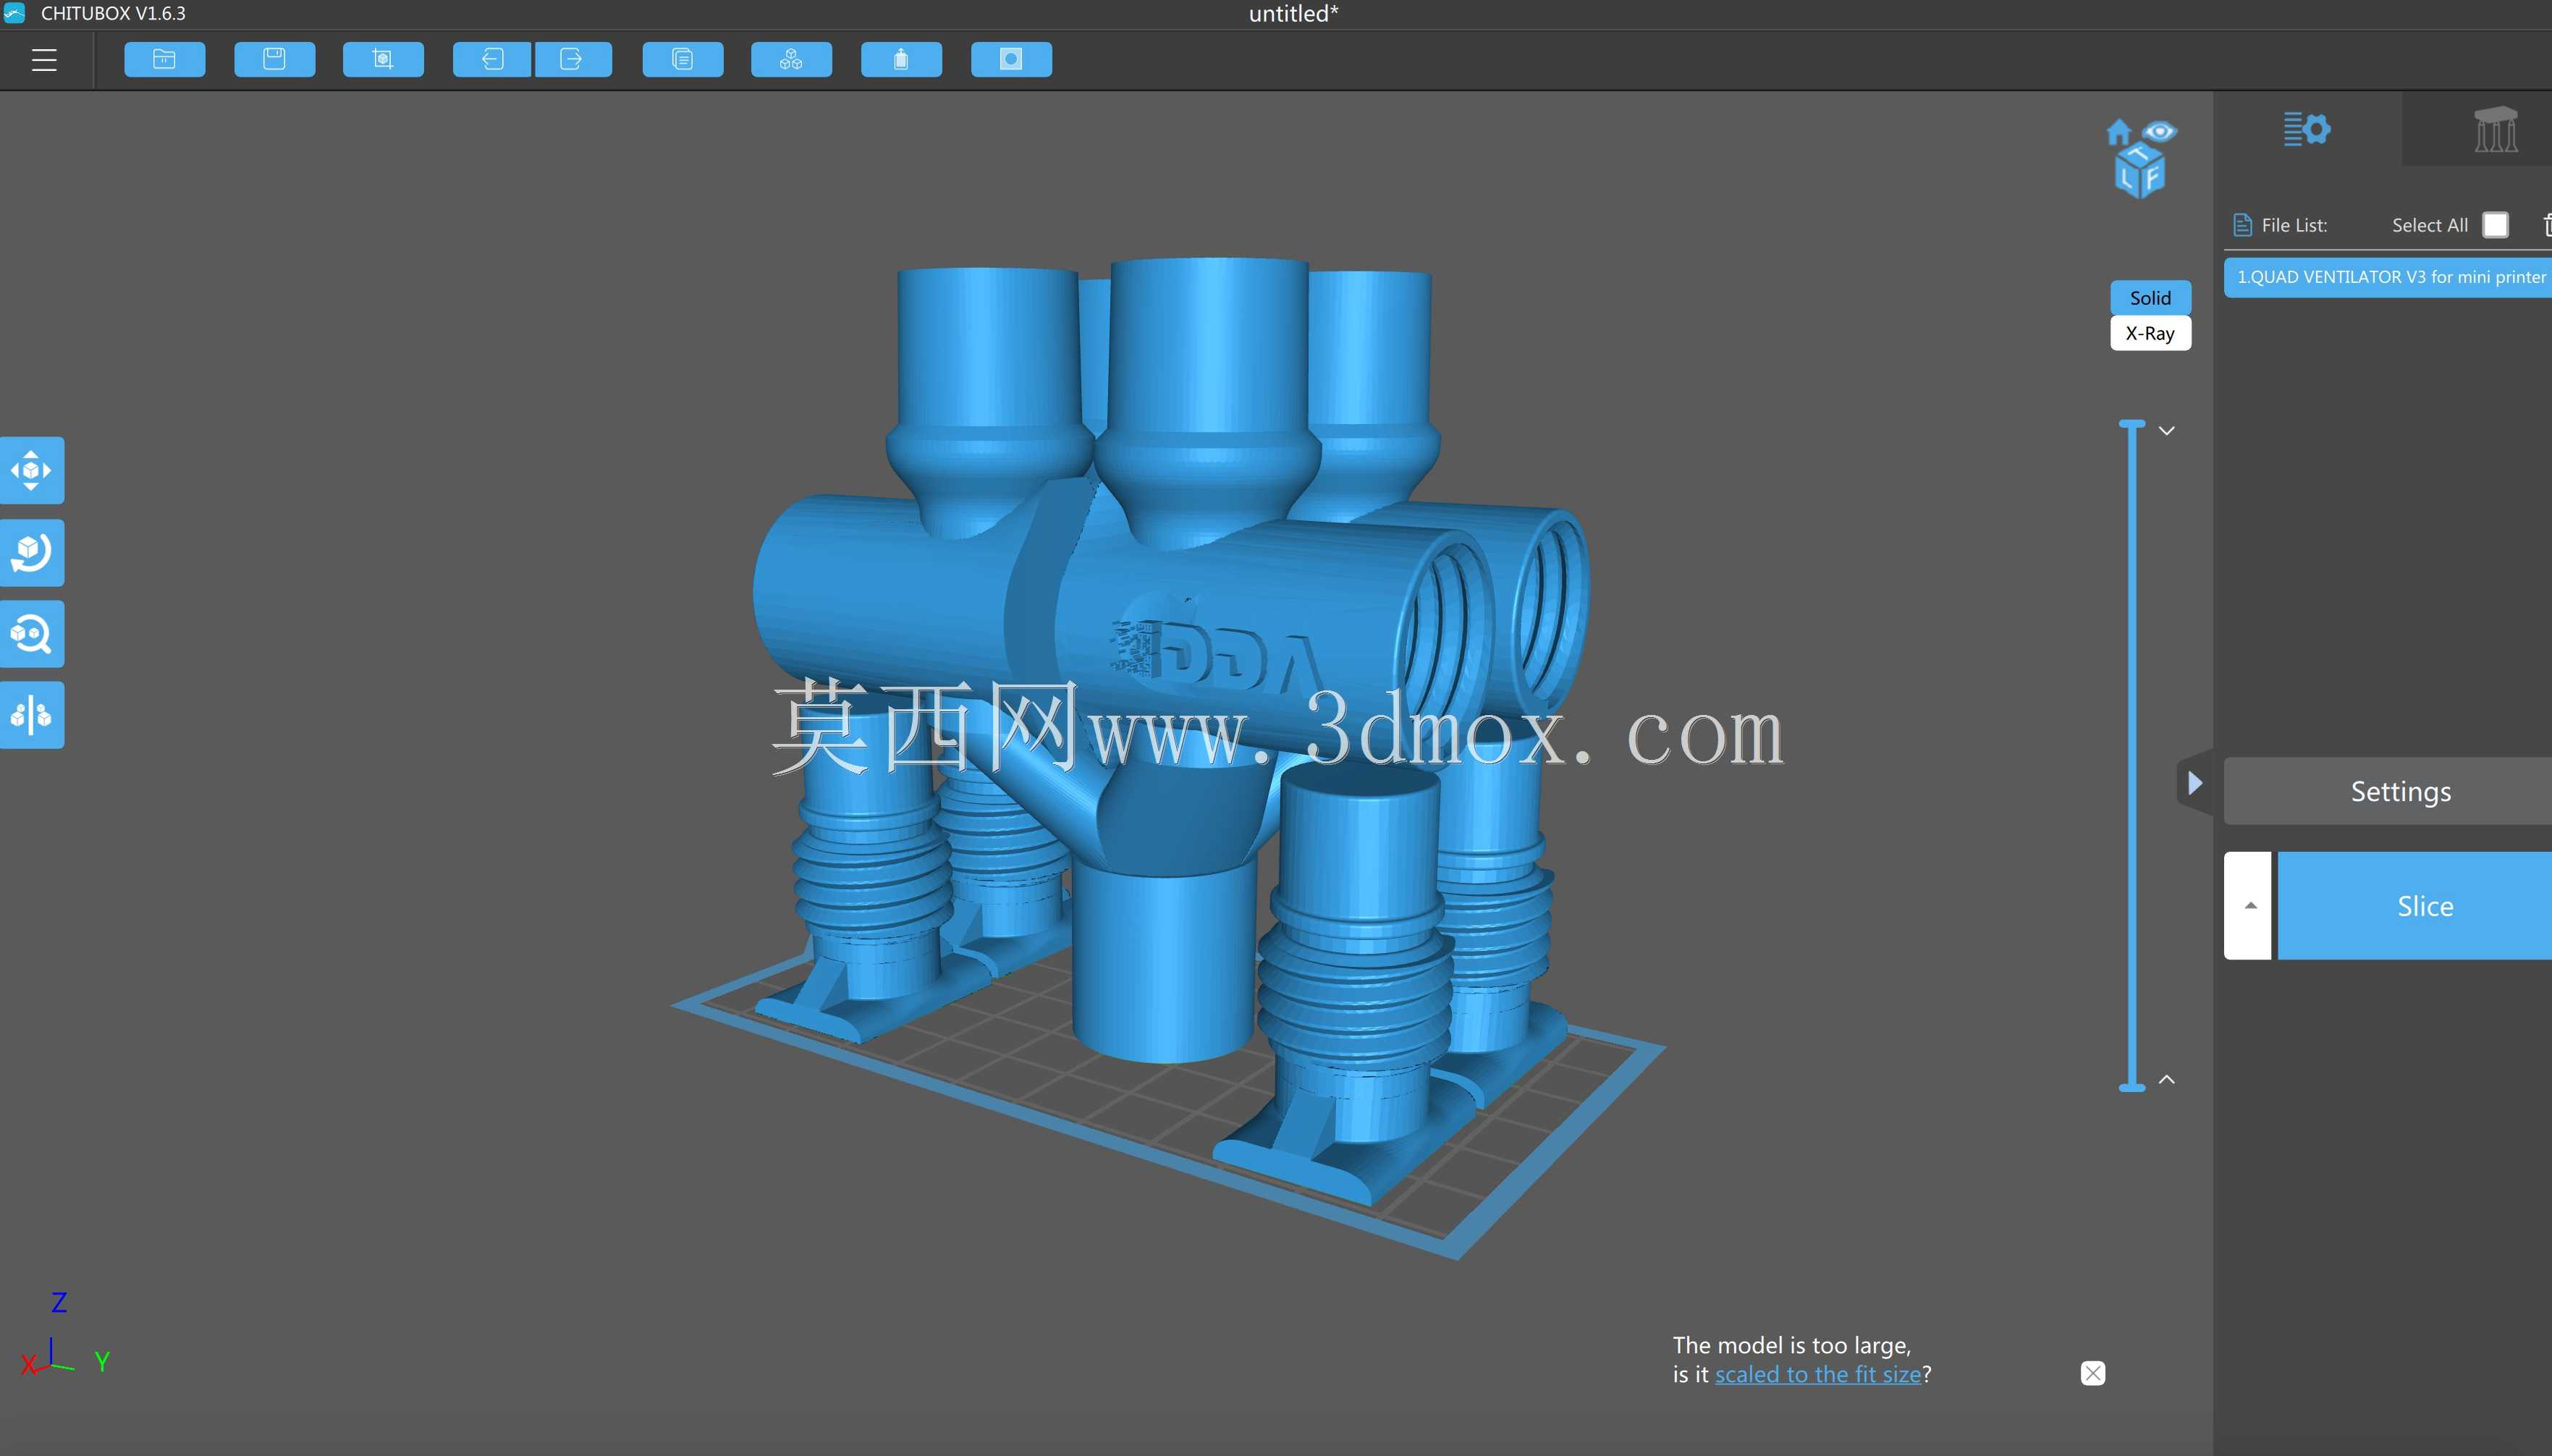Viewport: 2552px width, 1456px height.
Task: Click the Save project disk icon
Action: pyautogui.click(x=275, y=60)
